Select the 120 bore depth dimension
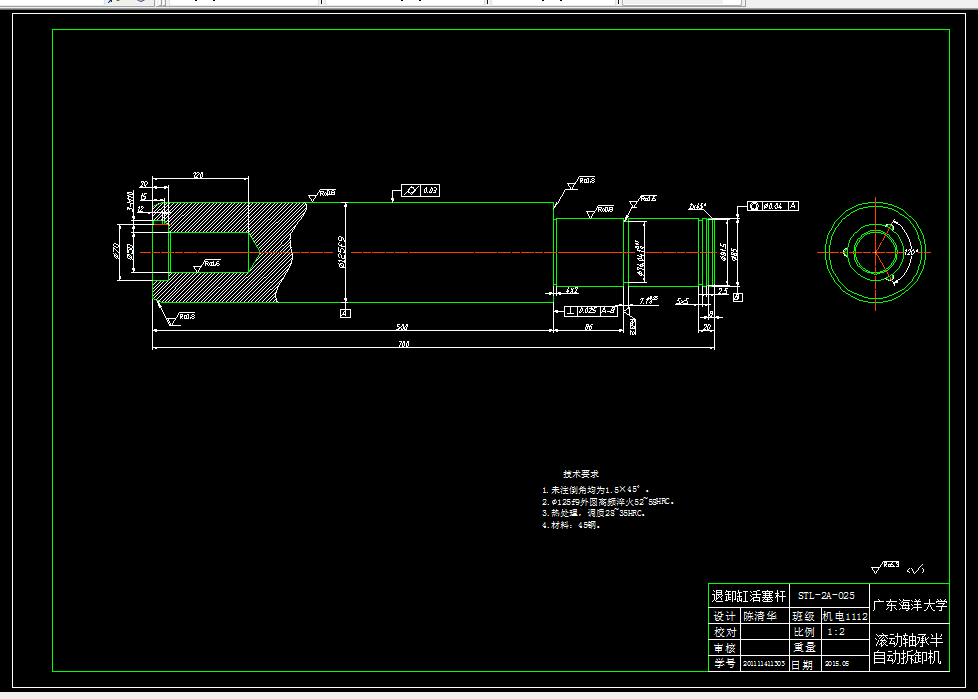978x699 pixels. [x=198, y=175]
